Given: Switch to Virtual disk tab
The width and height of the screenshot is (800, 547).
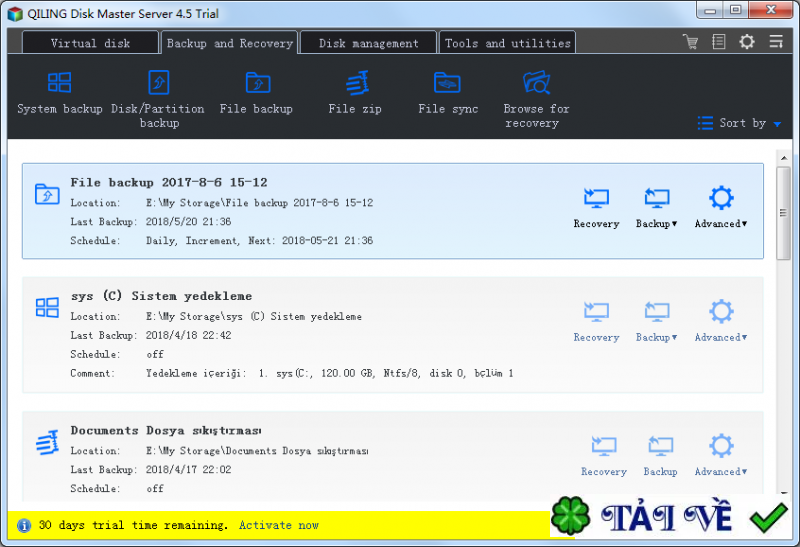Looking at the screenshot, I should tap(90, 43).
